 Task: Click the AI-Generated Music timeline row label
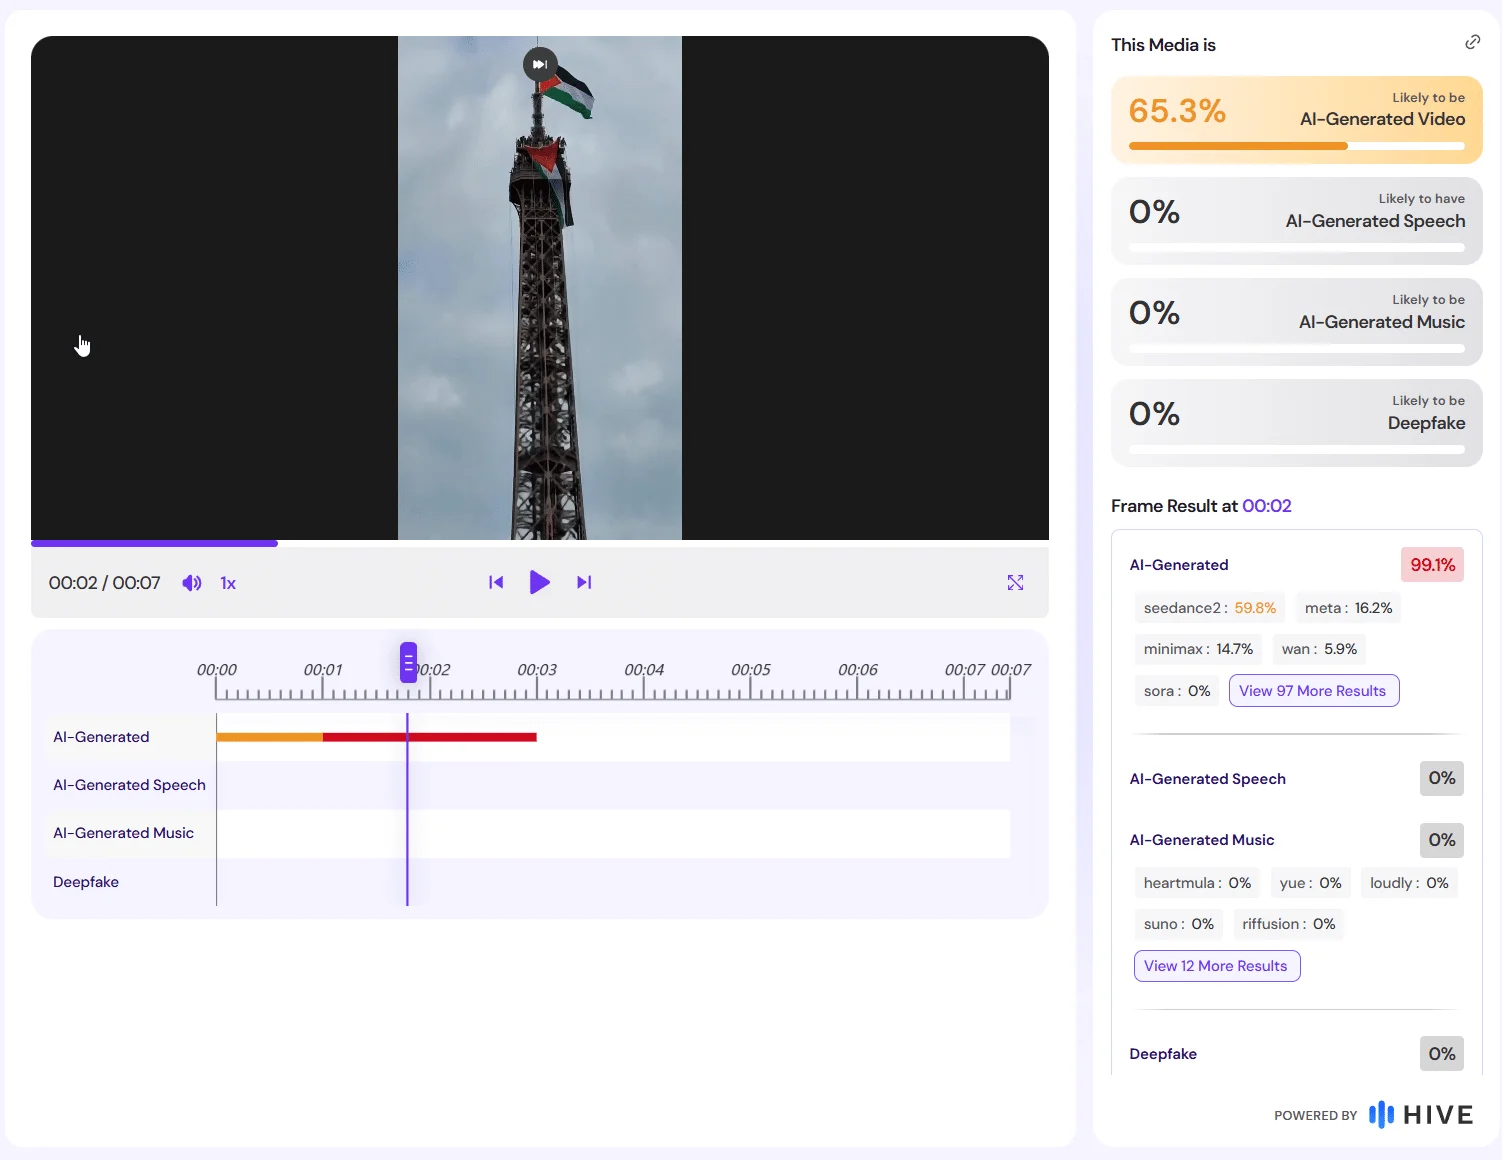(x=123, y=833)
